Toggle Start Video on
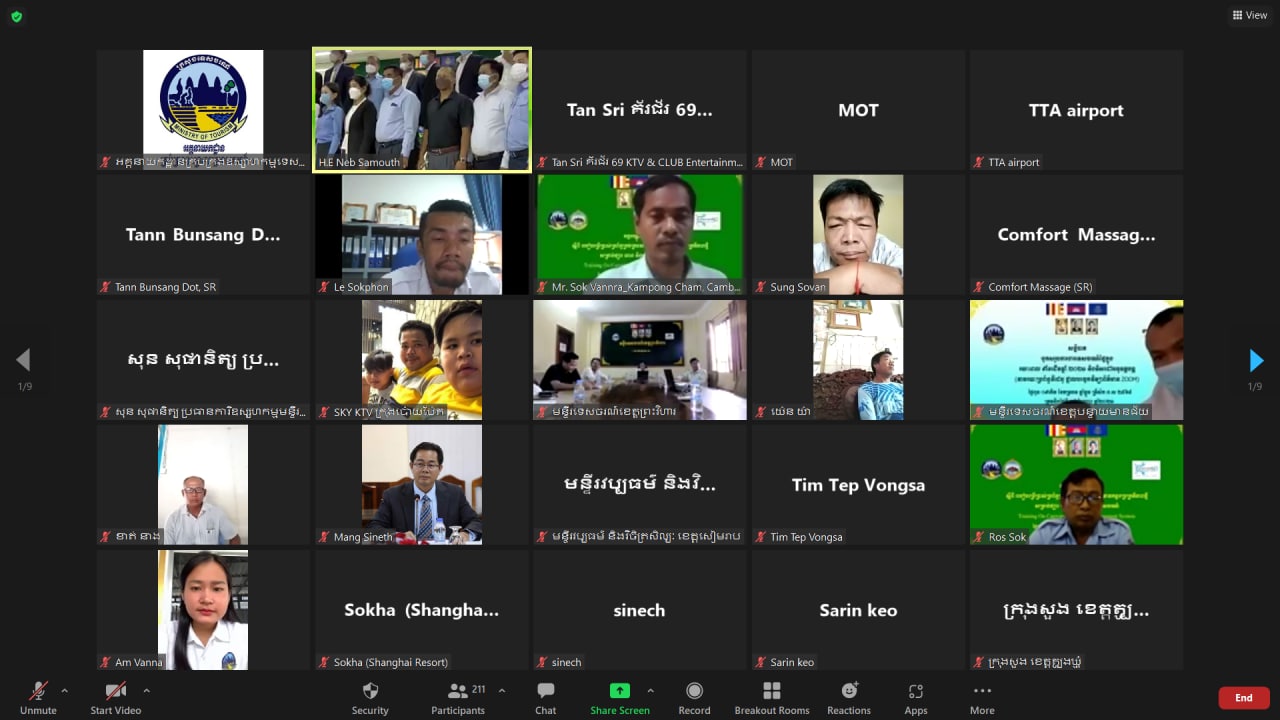 click(x=116, y=691)
